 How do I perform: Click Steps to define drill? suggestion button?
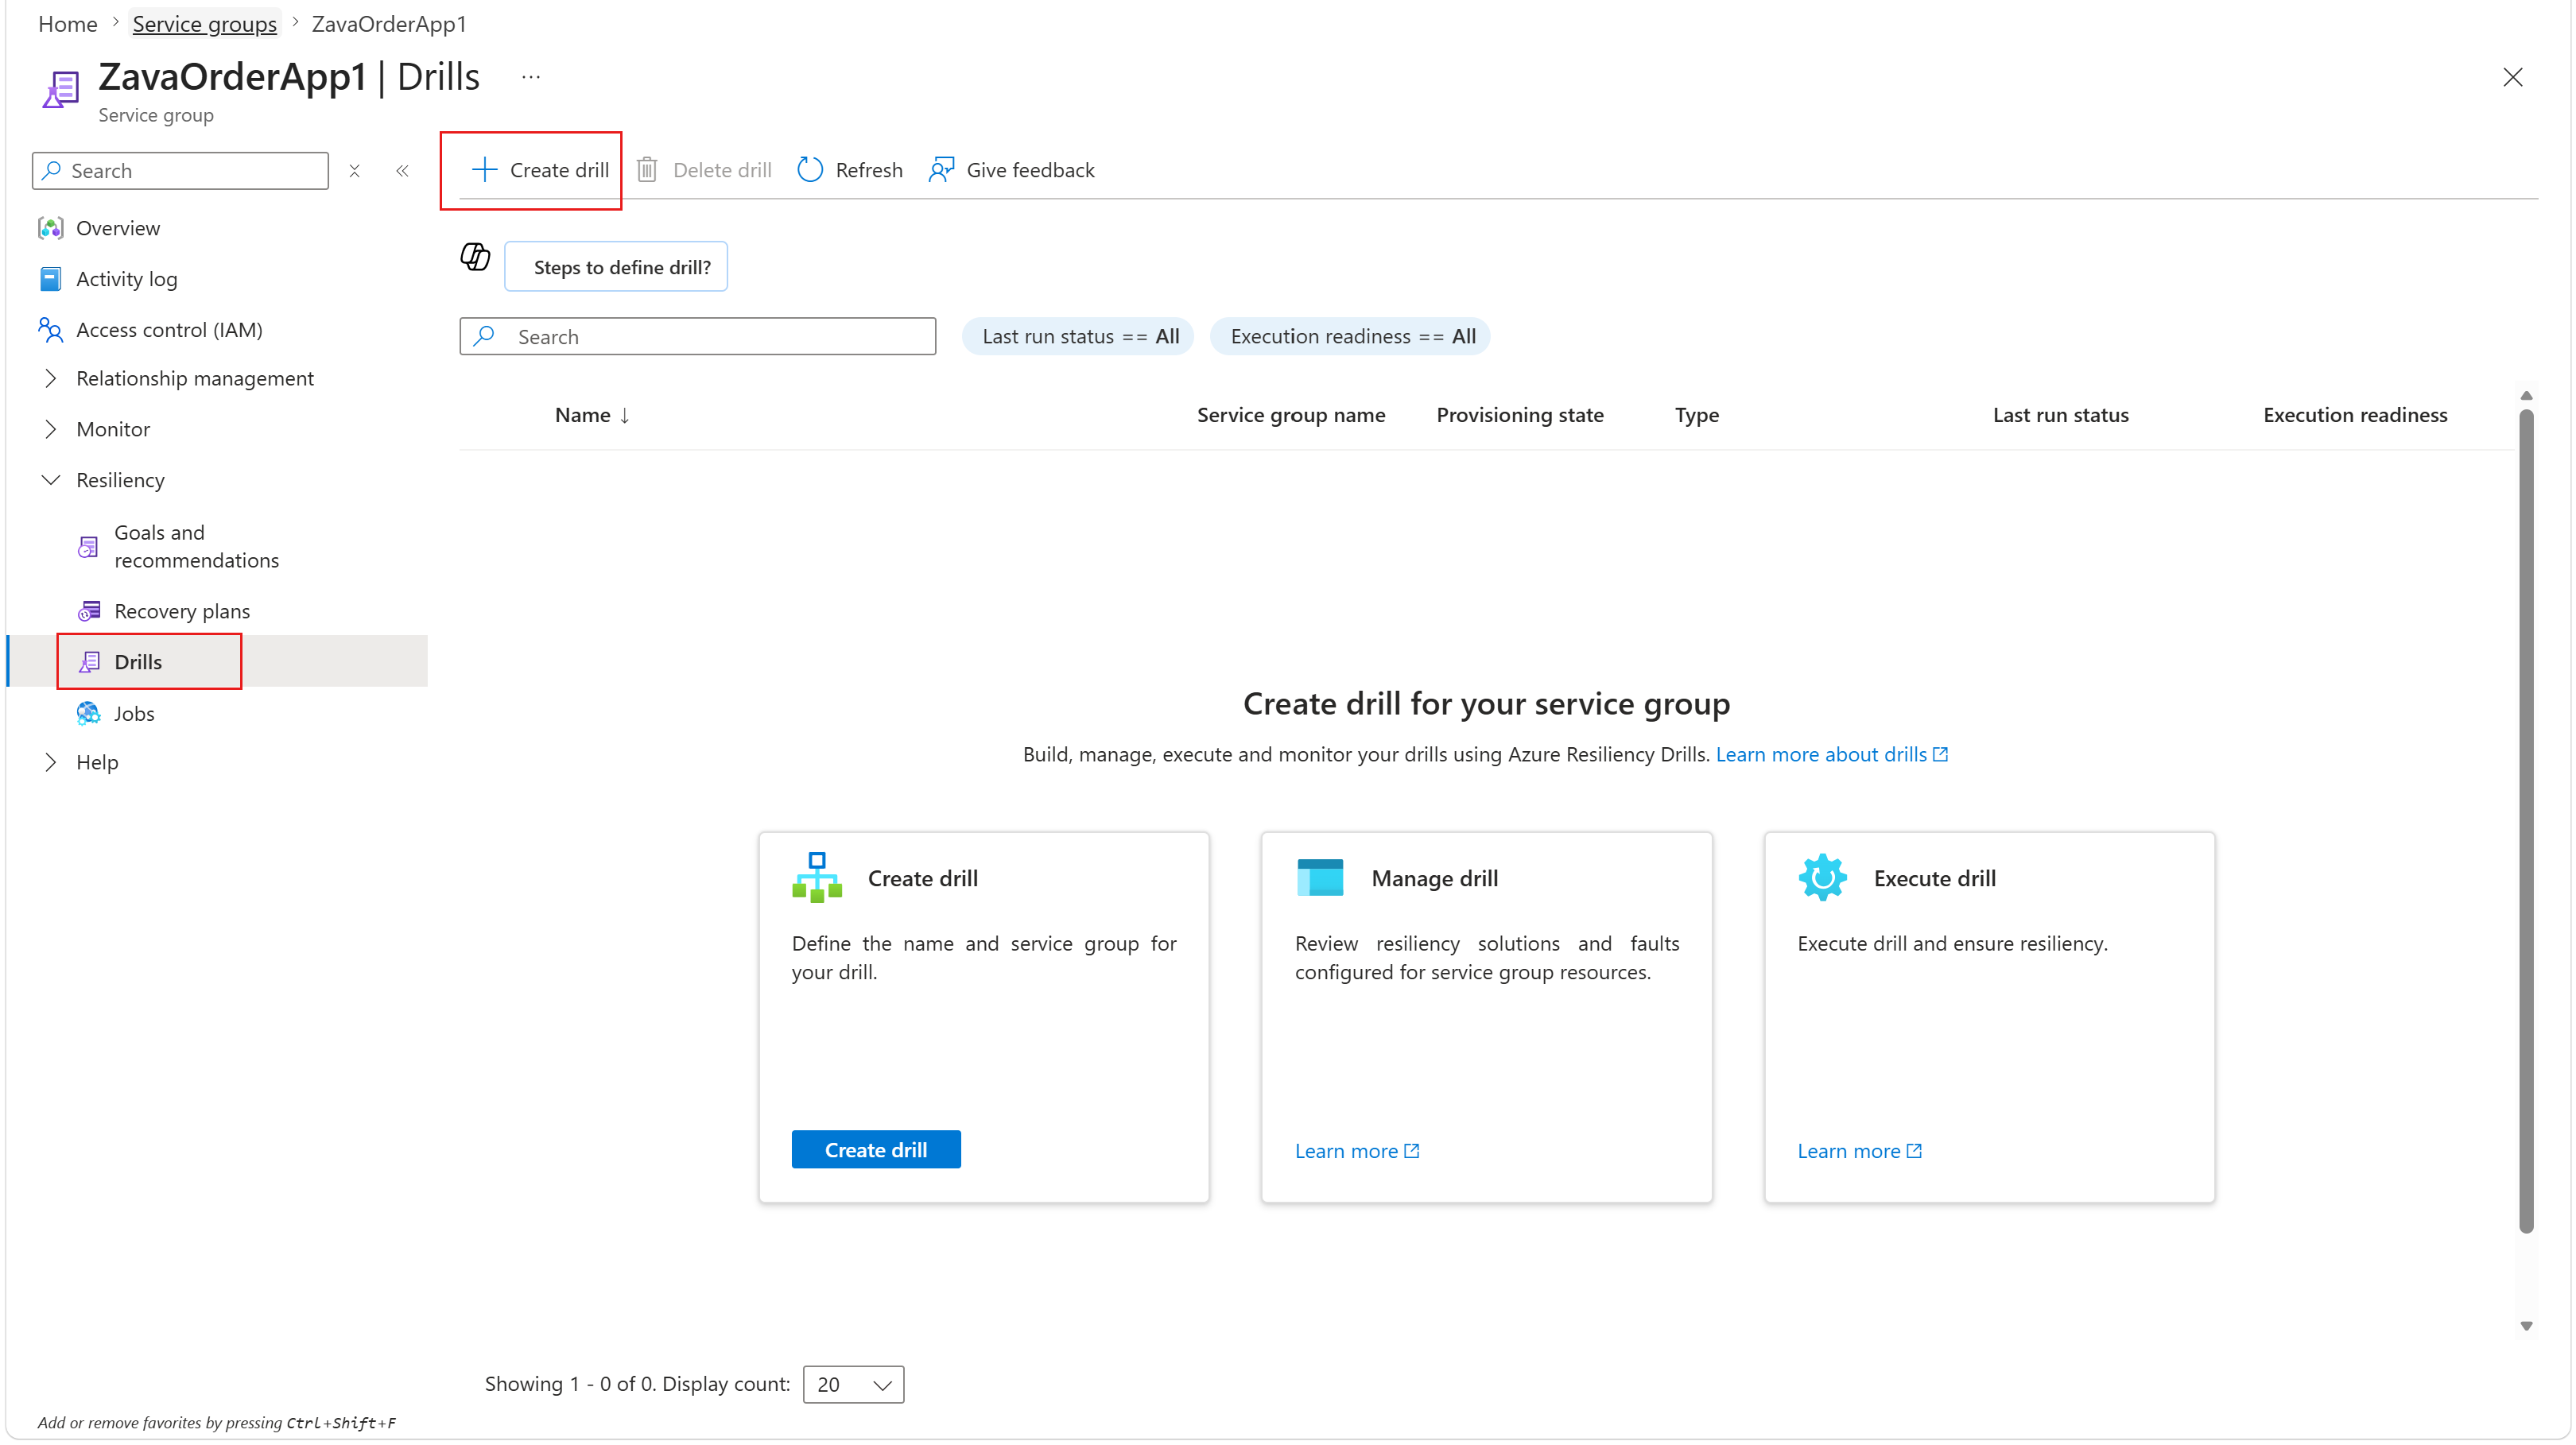pos(616,266)
